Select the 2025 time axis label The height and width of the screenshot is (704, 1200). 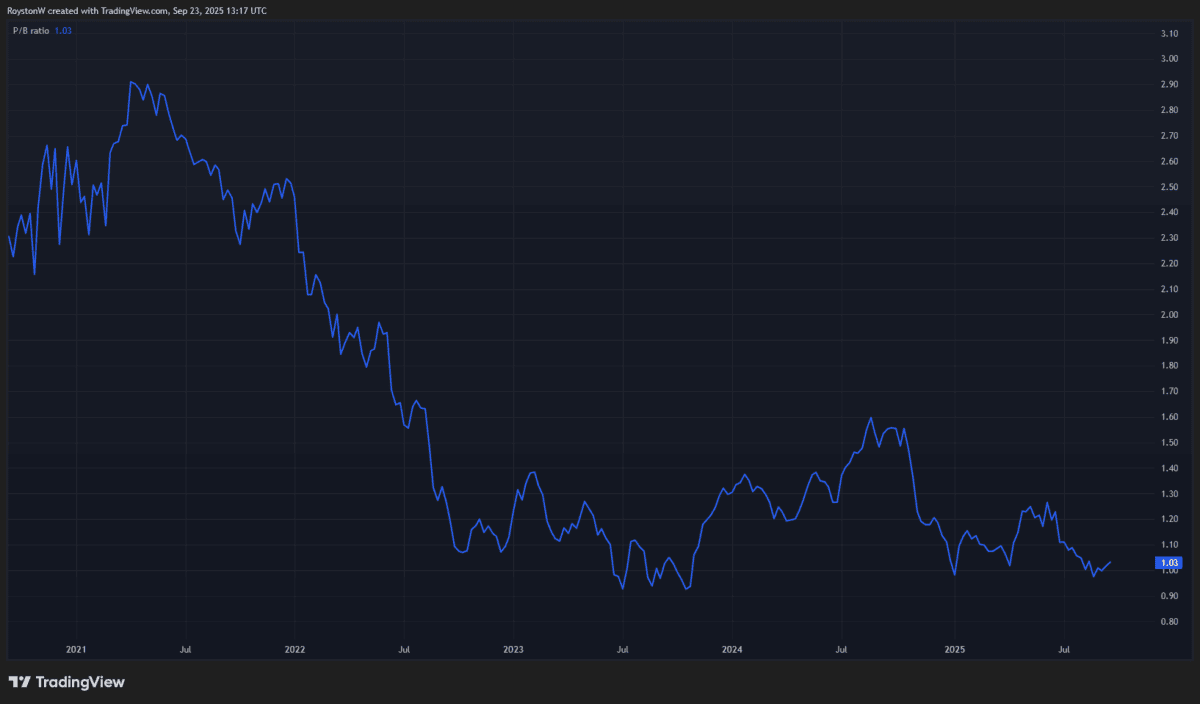[954, 649]
